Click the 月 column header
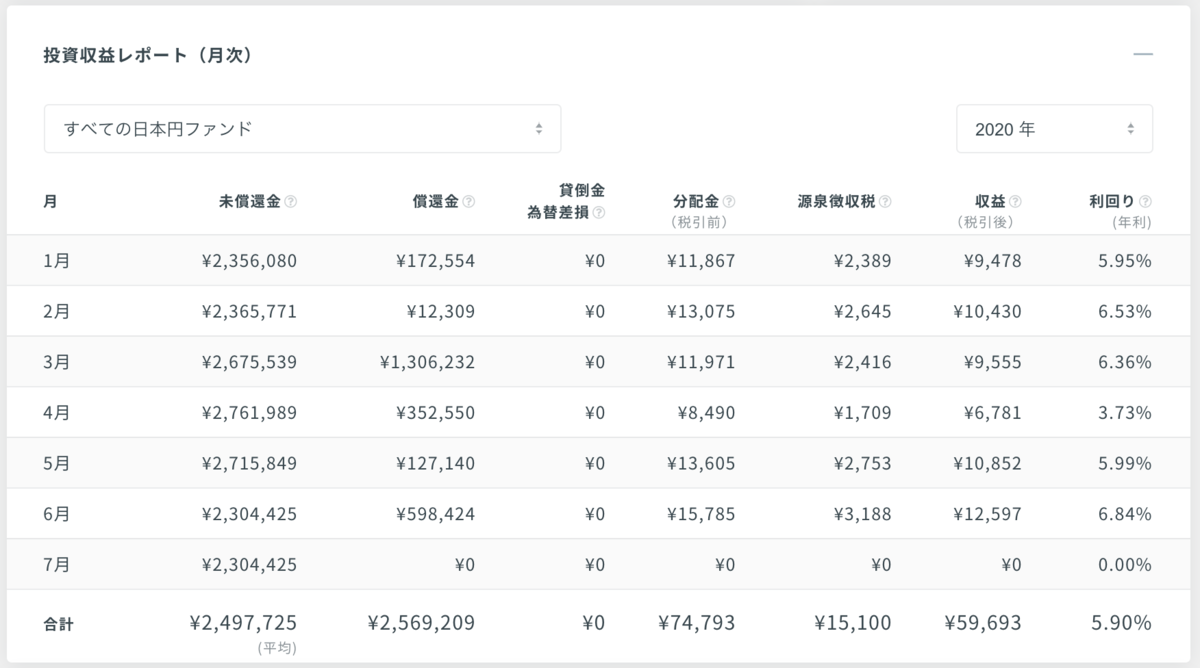Screen dimensions: 1200x668 click(x=50, y=201)
